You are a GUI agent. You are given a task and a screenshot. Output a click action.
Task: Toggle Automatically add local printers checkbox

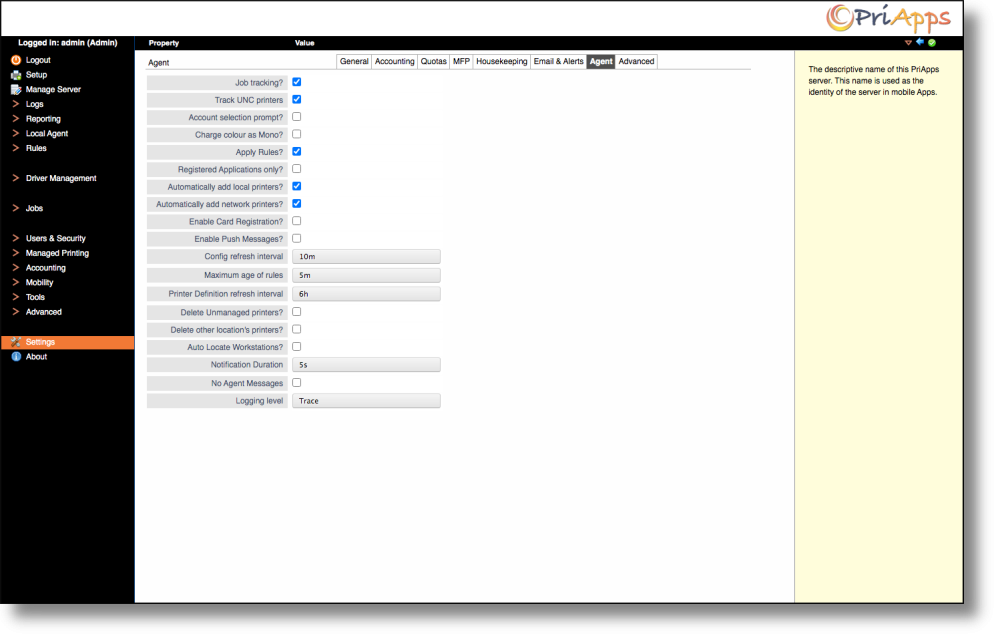[x=297, y=186]
